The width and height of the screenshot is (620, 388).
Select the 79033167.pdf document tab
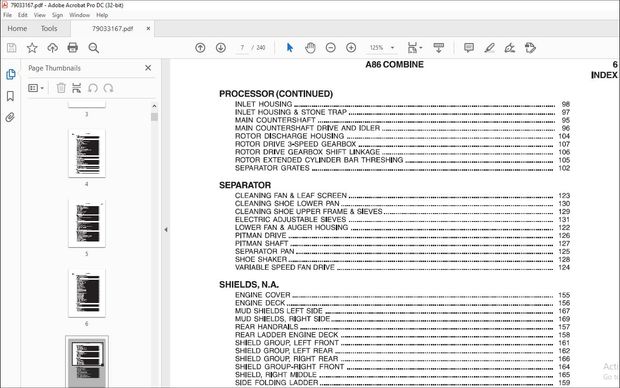click(112, 28)
